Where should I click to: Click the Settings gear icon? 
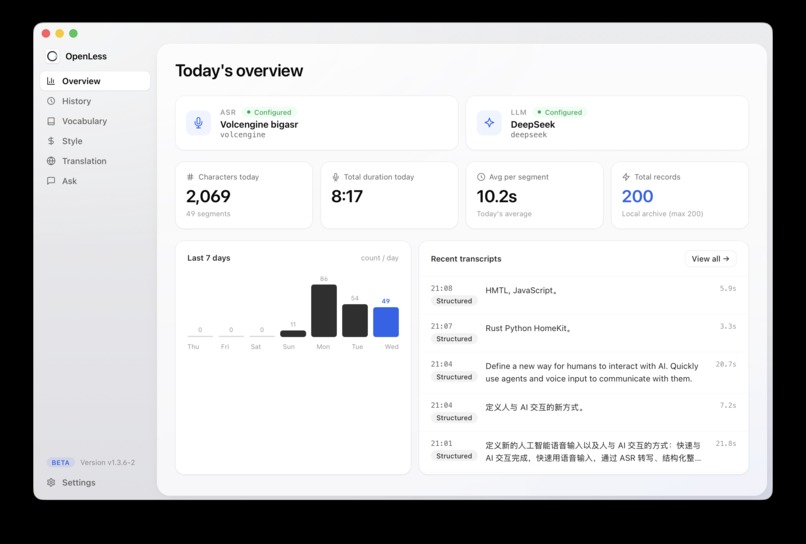coord(51,482)
